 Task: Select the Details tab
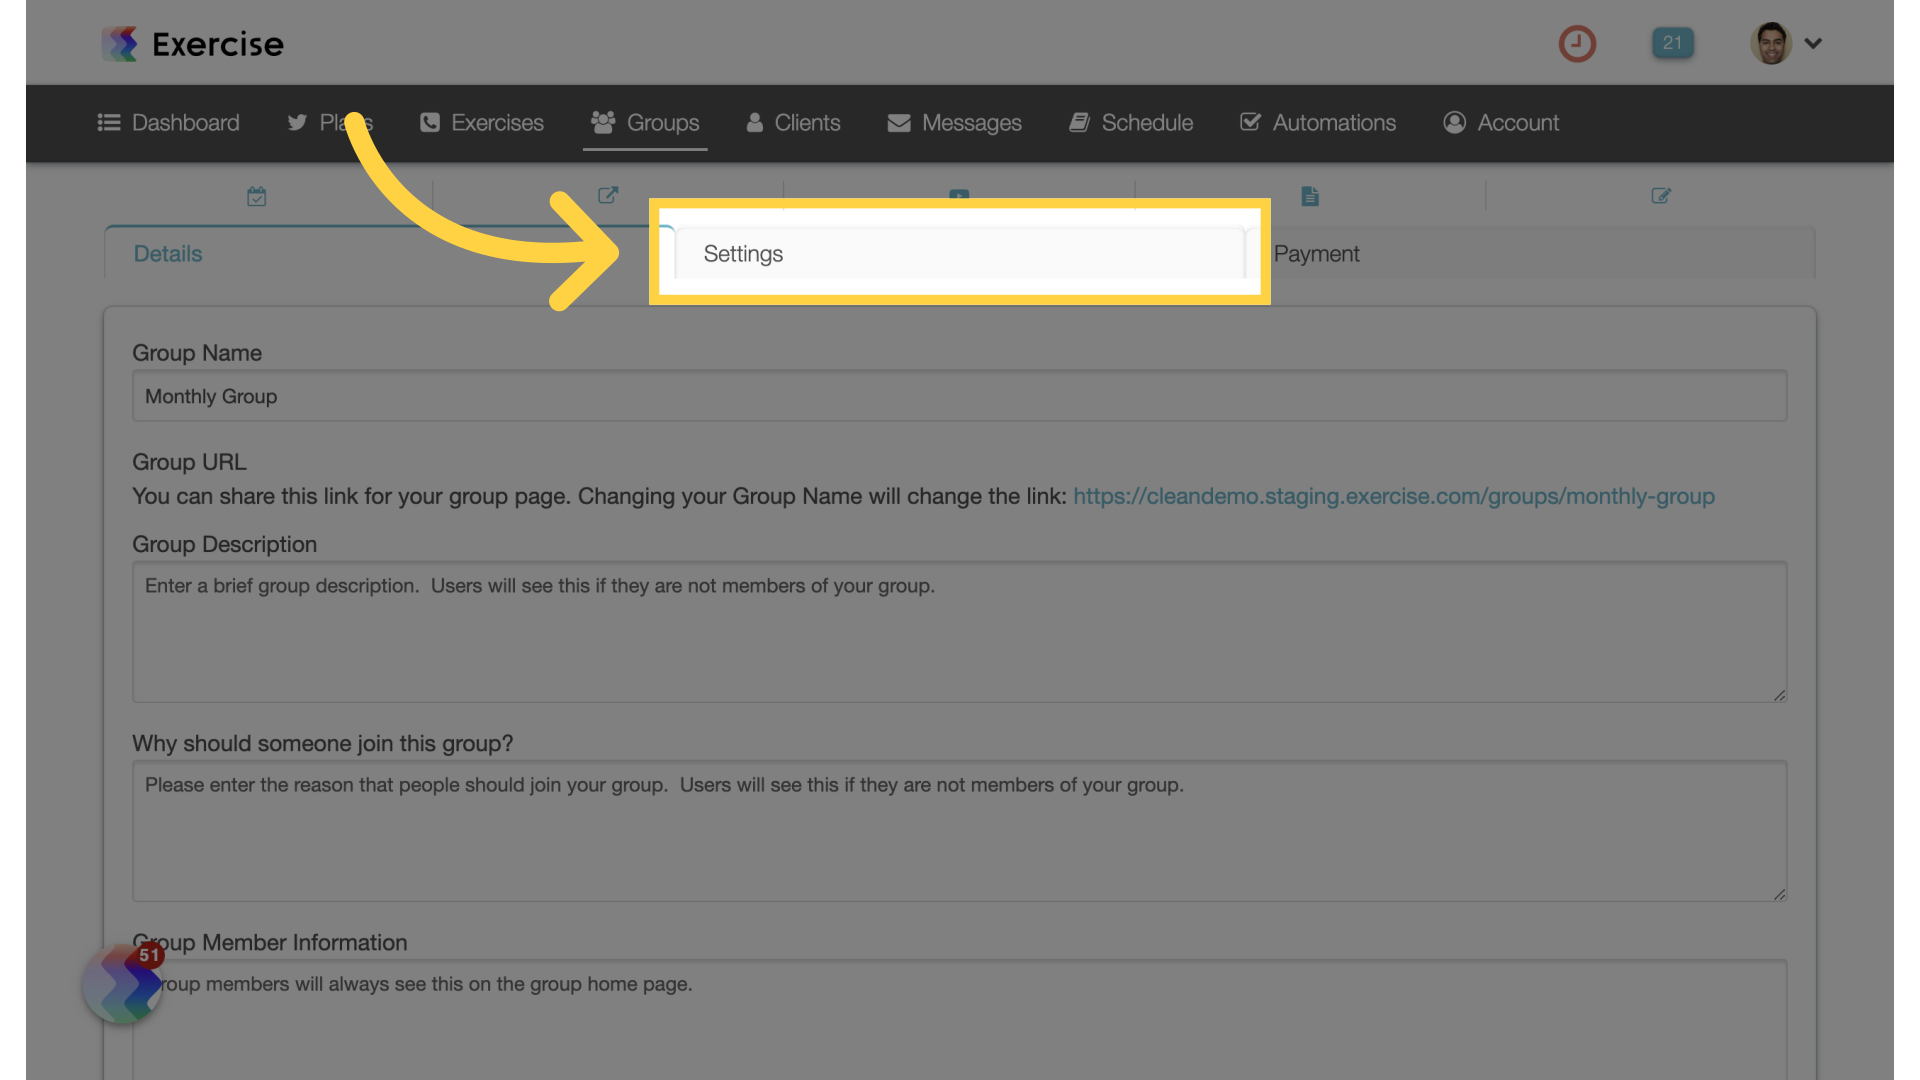167,253
